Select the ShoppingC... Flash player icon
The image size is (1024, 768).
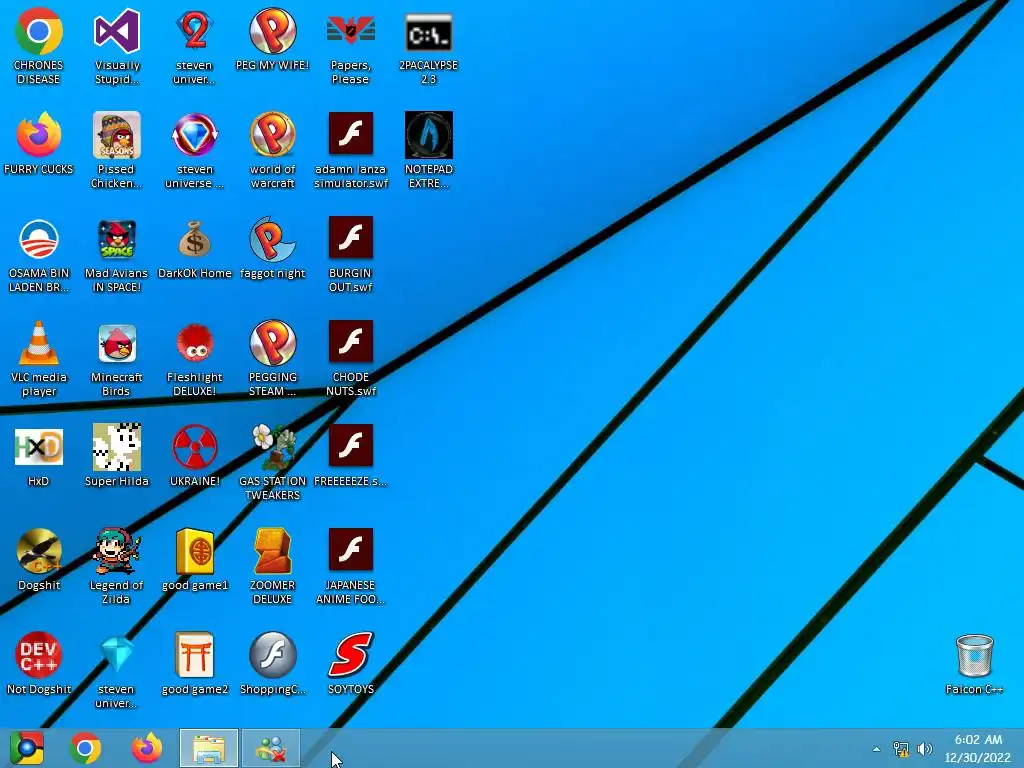click(272, 654)
